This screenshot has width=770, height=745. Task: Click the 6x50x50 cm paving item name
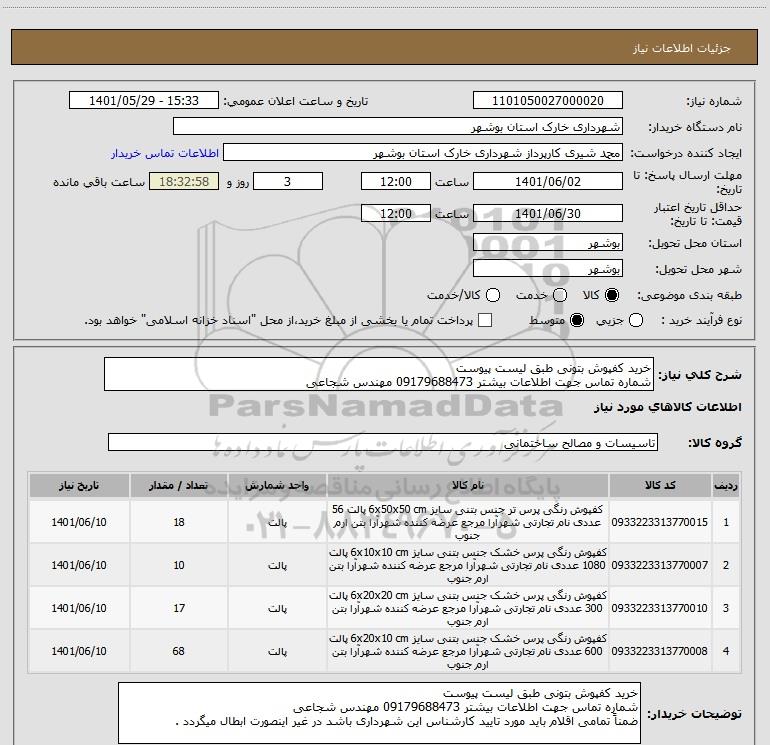468,522
